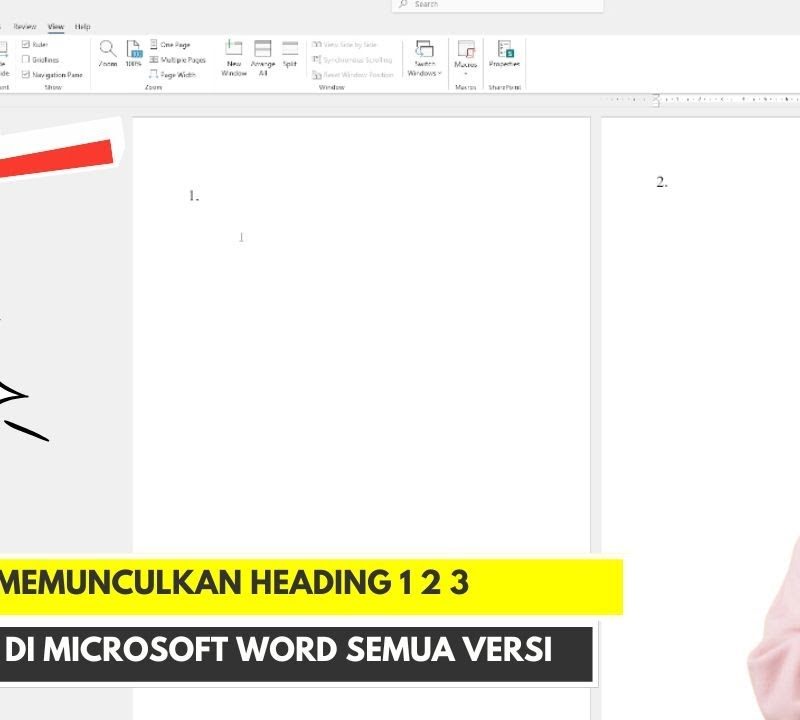Split the document window
The image size is (800, 720).
pos(290,54)
